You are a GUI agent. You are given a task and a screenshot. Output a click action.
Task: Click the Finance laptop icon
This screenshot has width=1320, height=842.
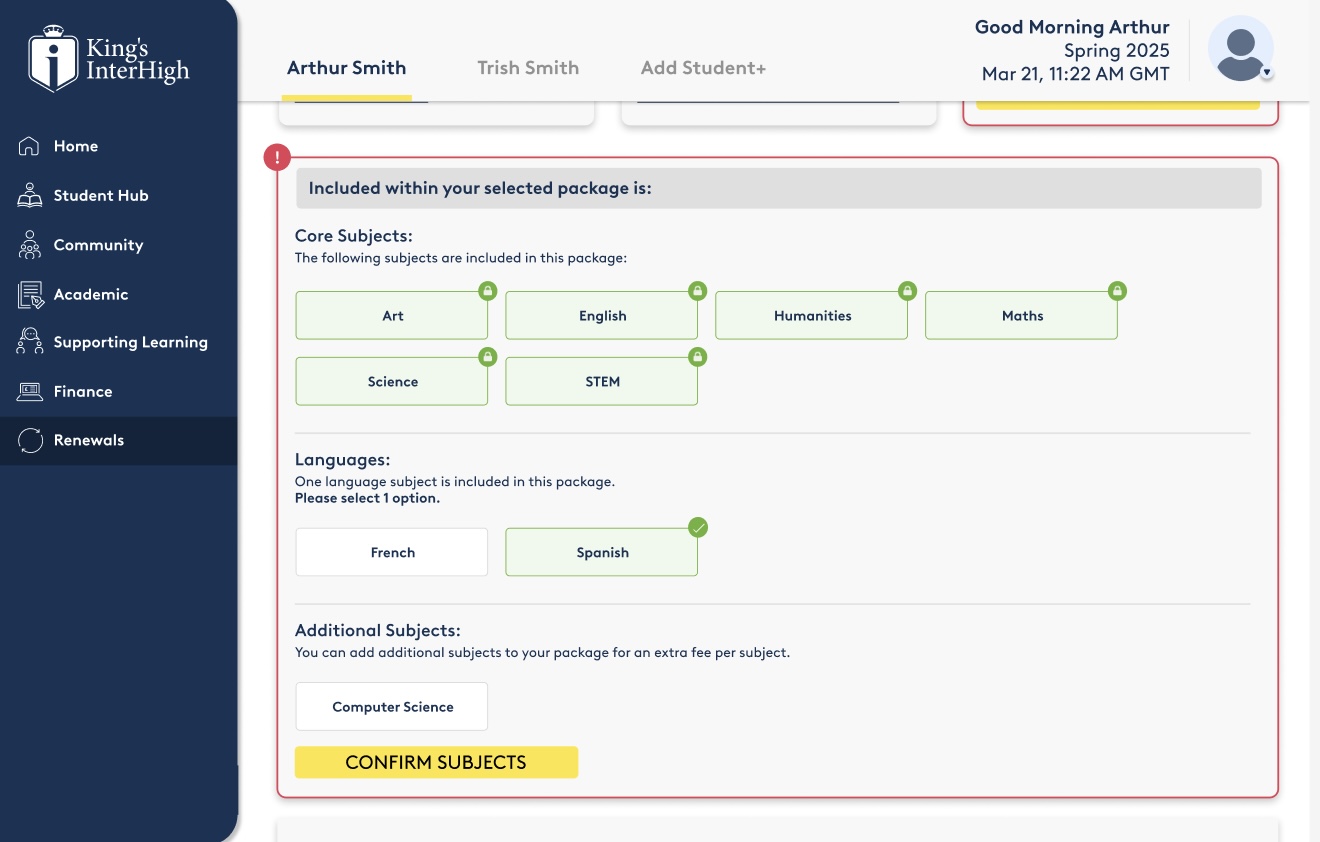(x=29, y=391)
